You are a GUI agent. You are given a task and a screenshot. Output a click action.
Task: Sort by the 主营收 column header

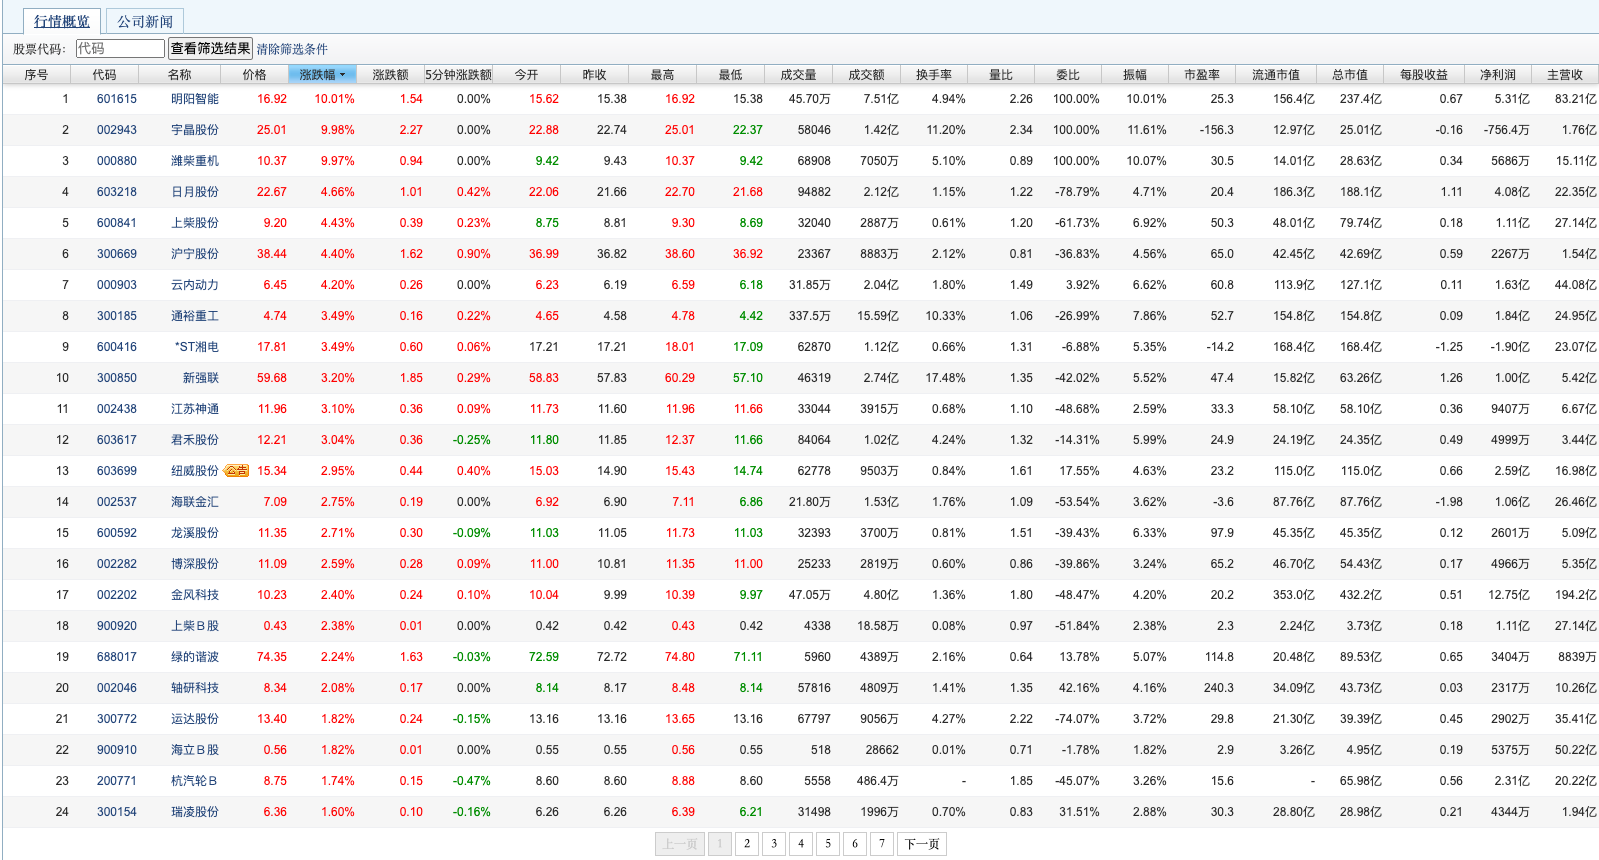pos(1565,75)
